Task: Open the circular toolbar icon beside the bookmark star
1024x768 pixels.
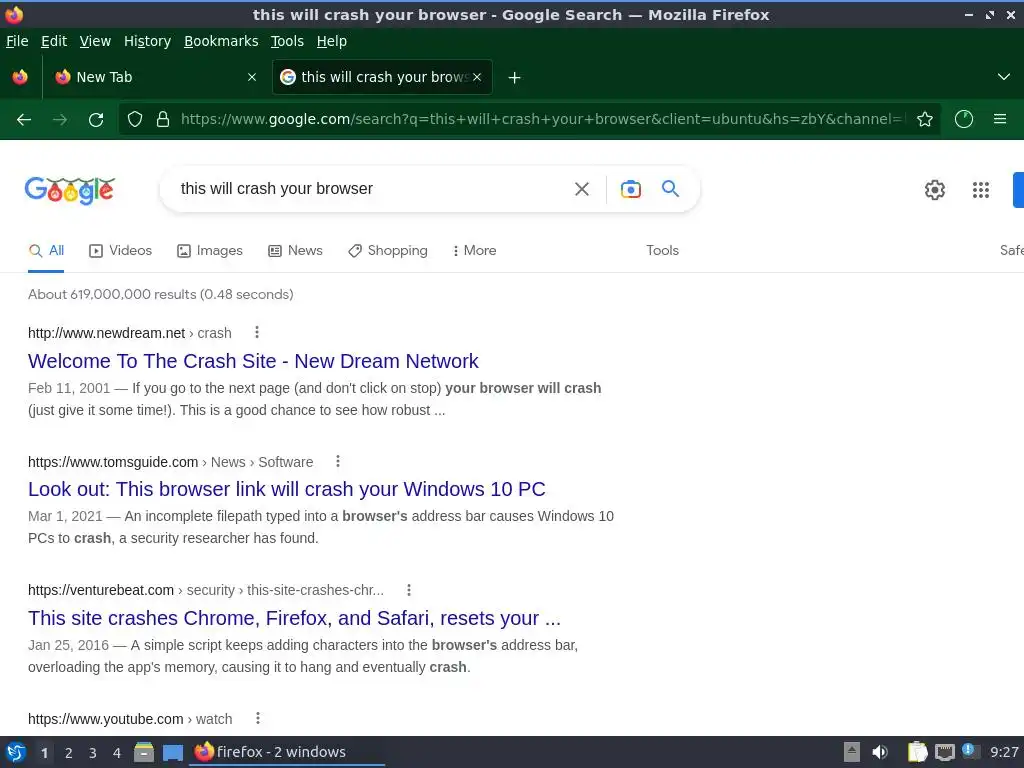Action: coord(963,119)
